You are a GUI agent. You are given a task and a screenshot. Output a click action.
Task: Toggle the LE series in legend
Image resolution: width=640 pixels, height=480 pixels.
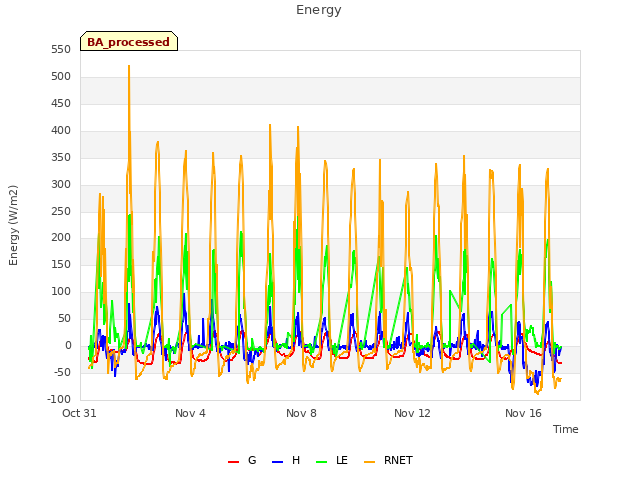[x=332, y=460]
